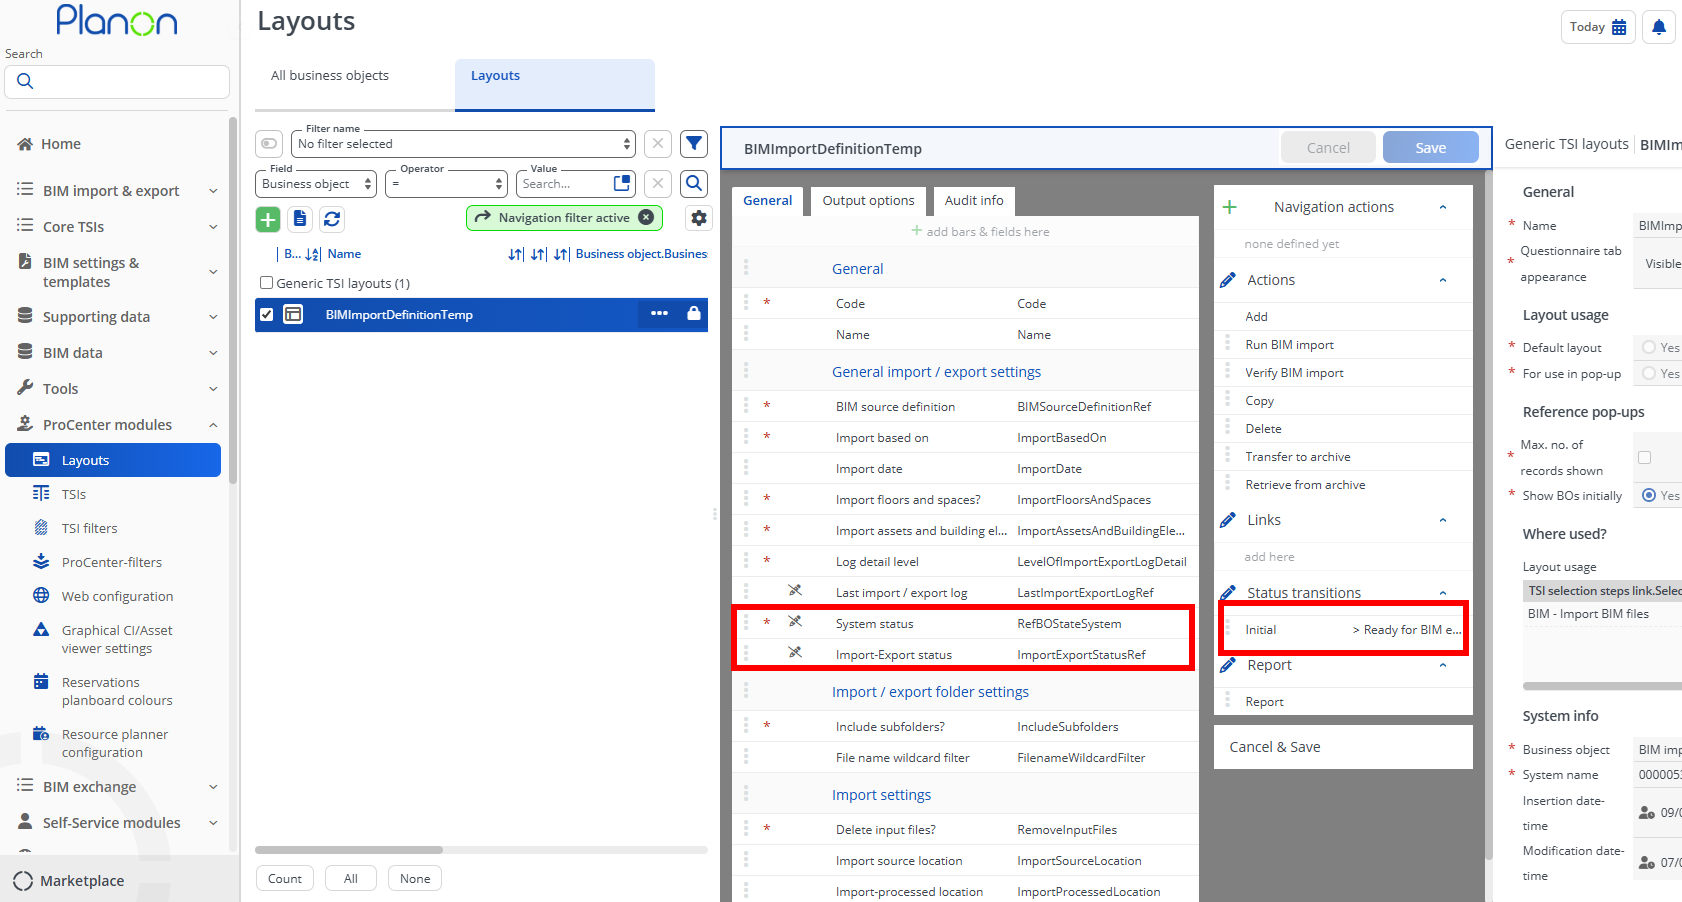Dismiss the Navigation filter active chip

coord(646,217)
